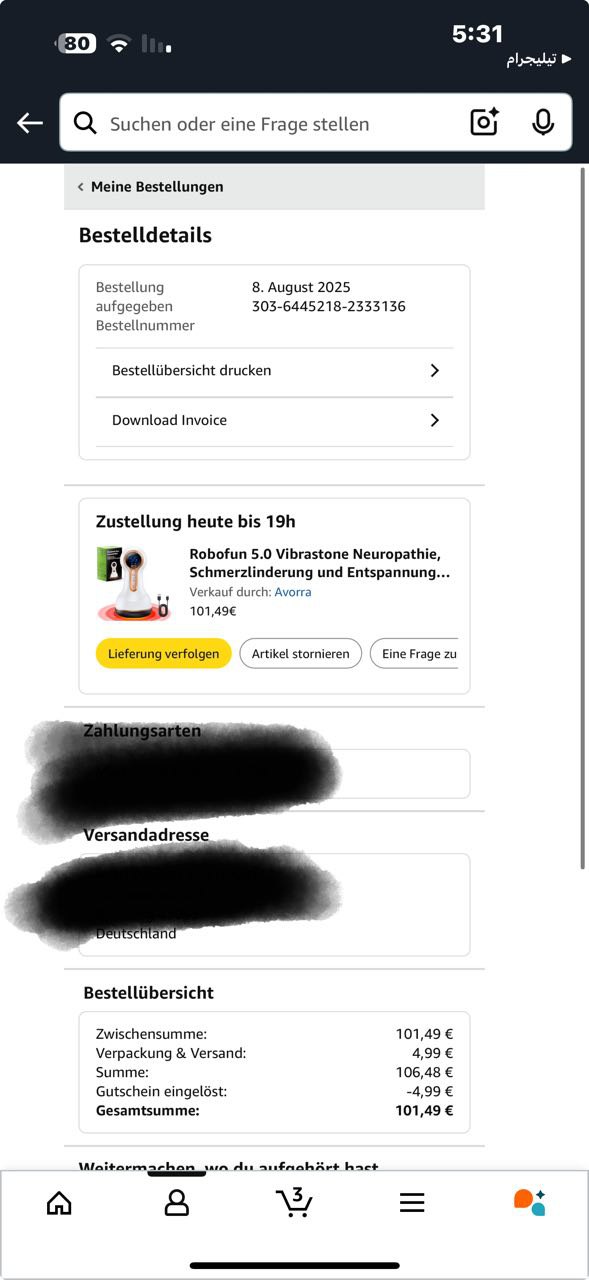The image size is (589, 1280).
Task: Open the Rufus AI assistant icon
Action: tap(530, 1202)
